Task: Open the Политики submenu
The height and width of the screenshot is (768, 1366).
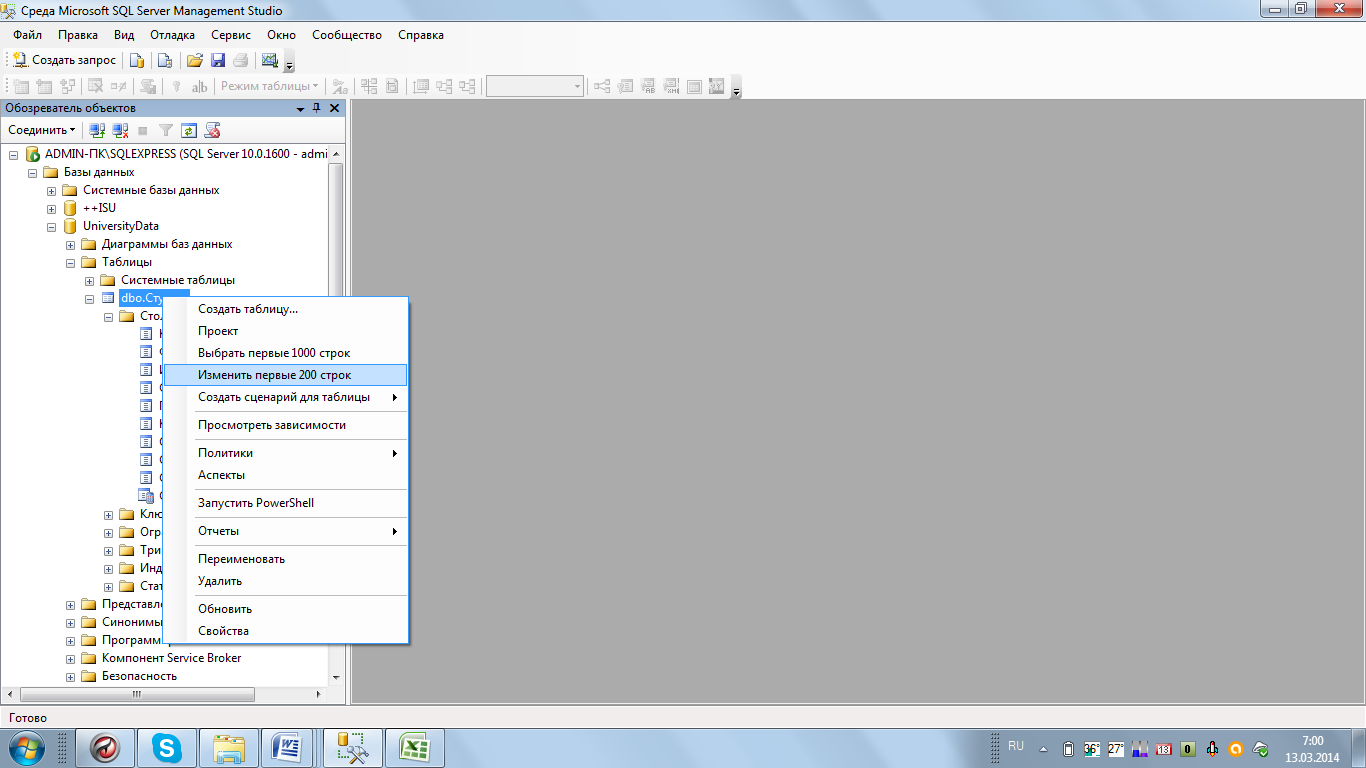Action: (285, 453)
